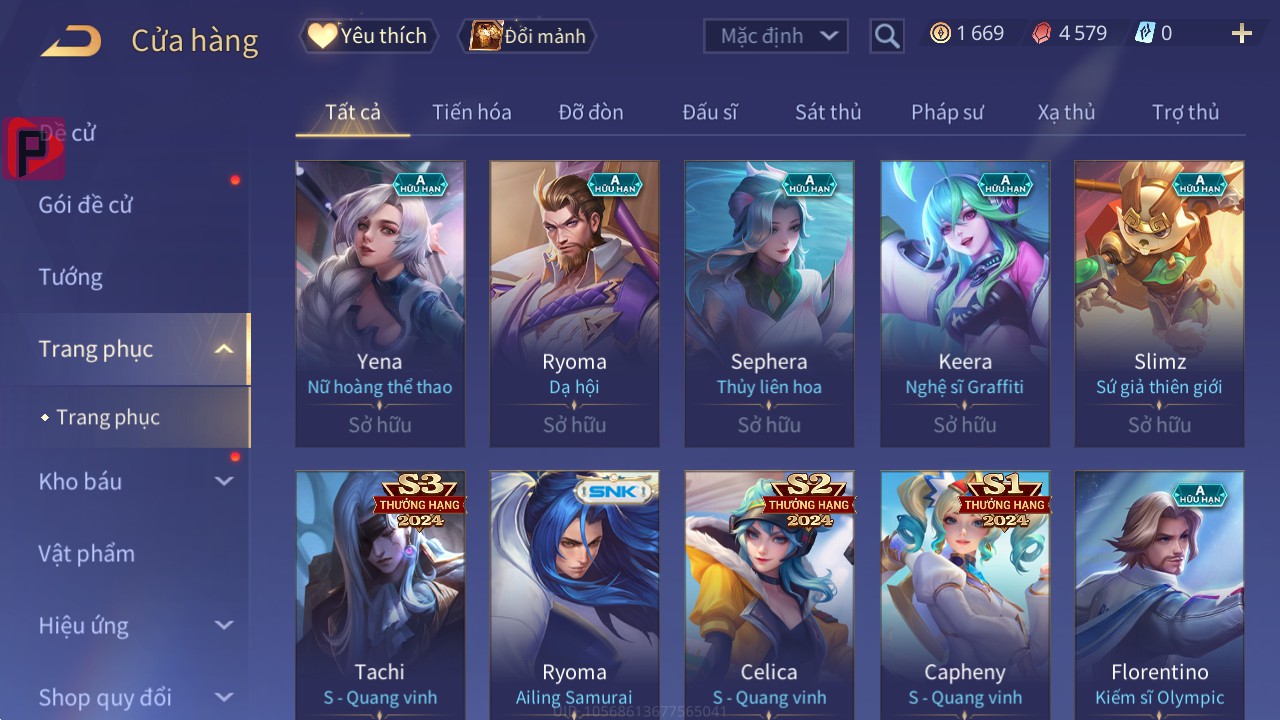Open search with the magnifier icon

[x=887, y=37]
